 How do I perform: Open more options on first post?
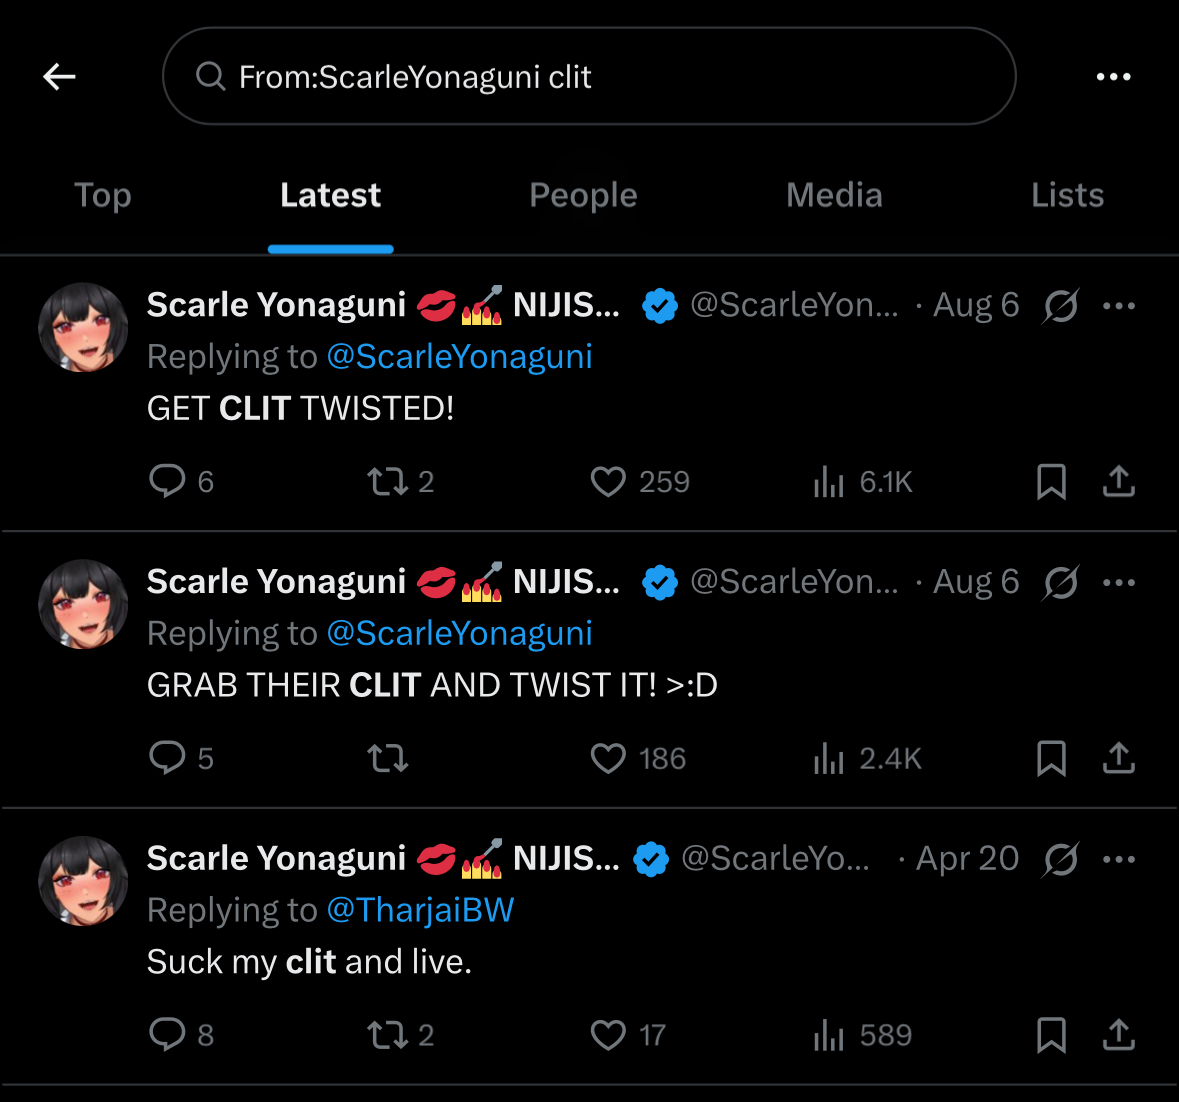pos(1119,306)
